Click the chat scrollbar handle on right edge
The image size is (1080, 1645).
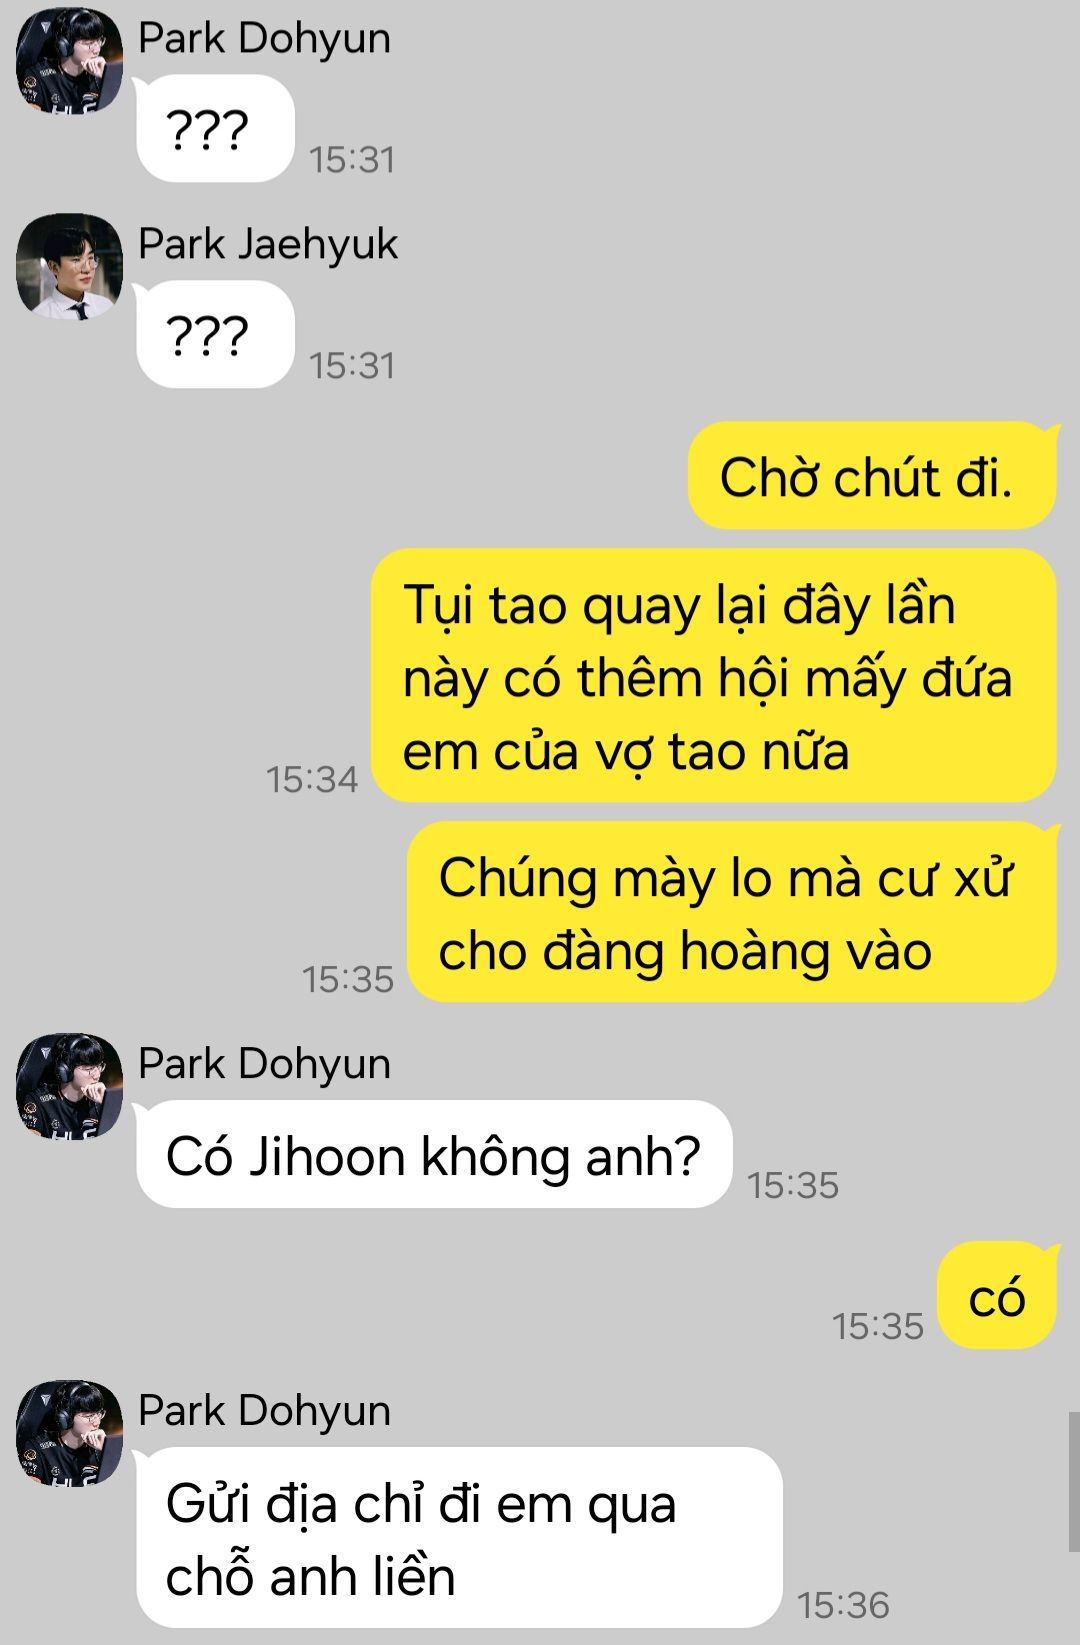1073,1482
